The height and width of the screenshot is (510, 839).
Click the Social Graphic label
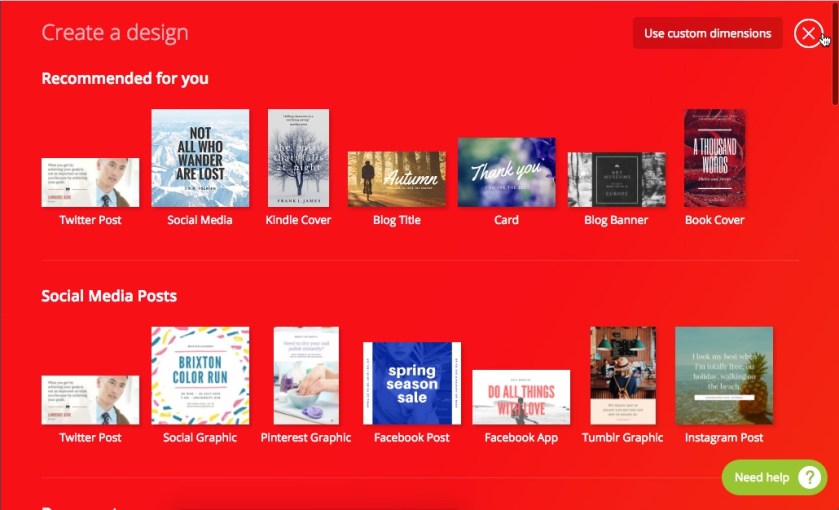[200, 438]
